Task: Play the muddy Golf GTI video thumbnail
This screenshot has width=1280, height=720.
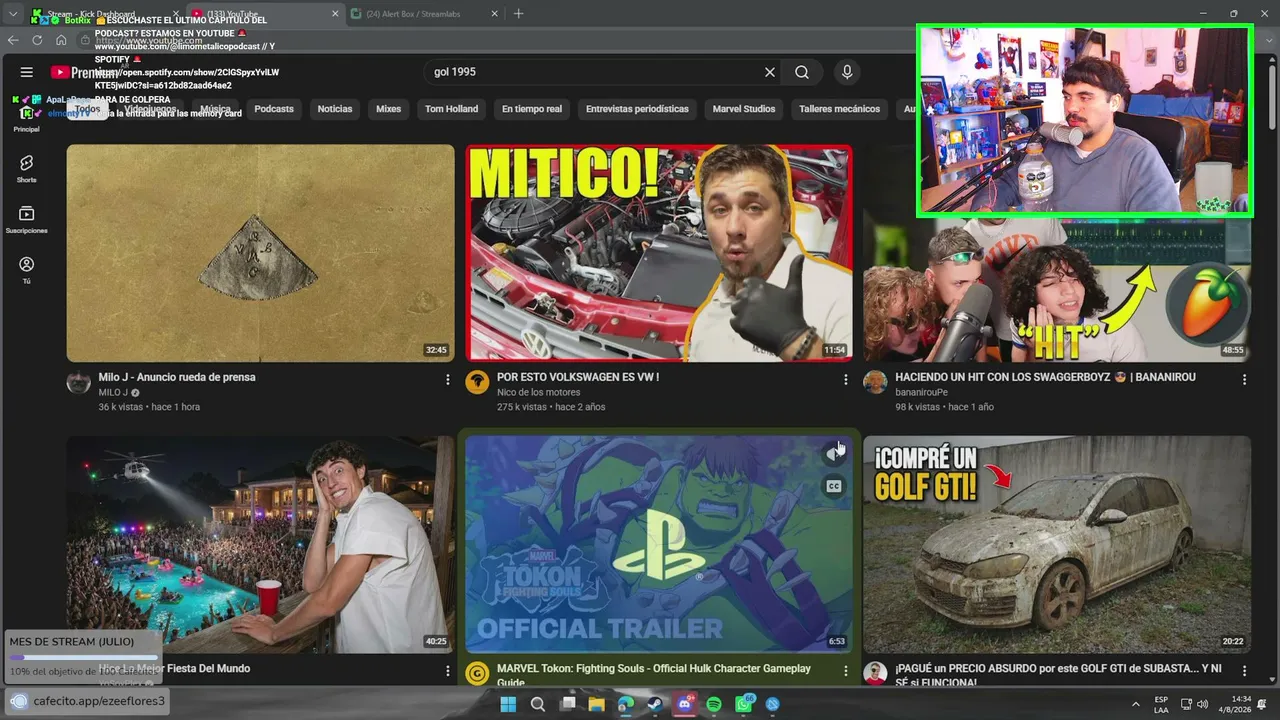Action: pos(1057,544)
